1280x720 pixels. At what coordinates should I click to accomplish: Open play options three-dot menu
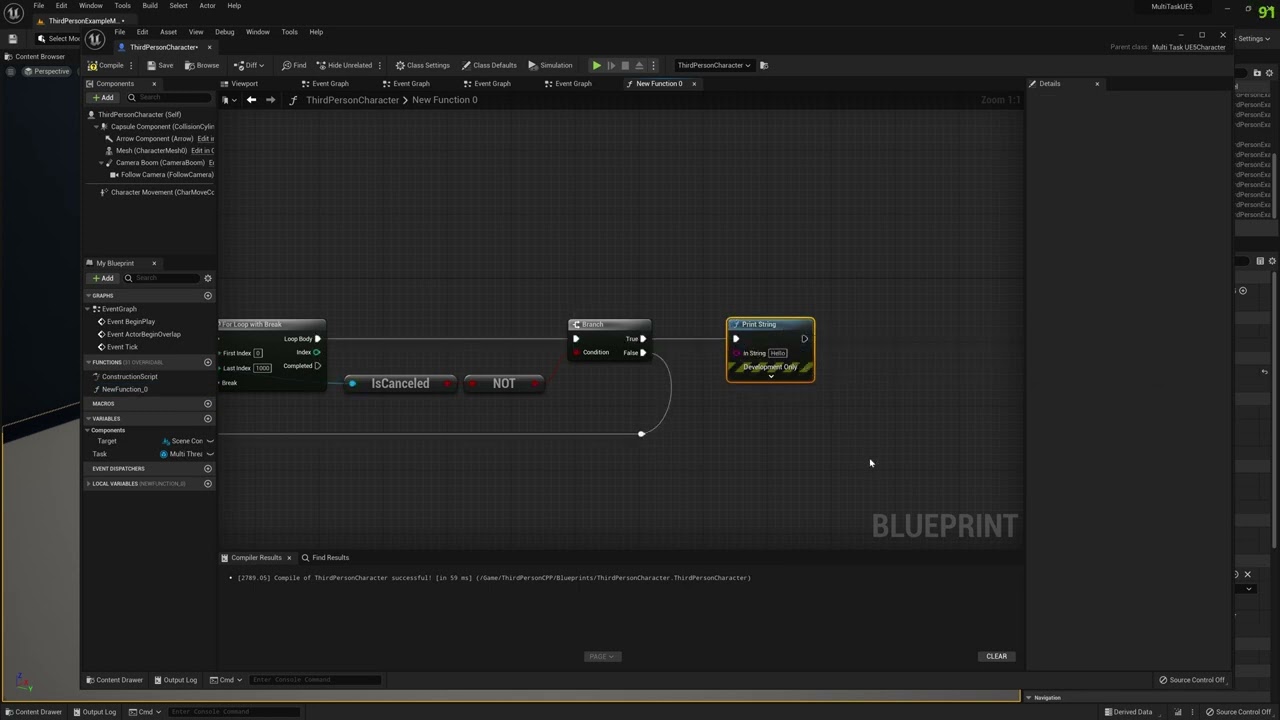point(653,65)
